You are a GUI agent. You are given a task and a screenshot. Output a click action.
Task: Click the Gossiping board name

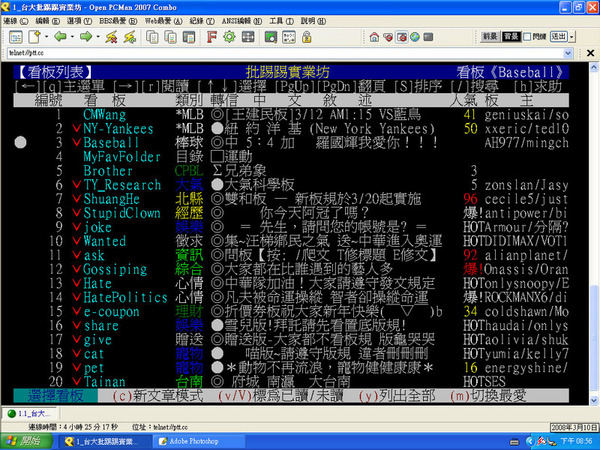115,269
